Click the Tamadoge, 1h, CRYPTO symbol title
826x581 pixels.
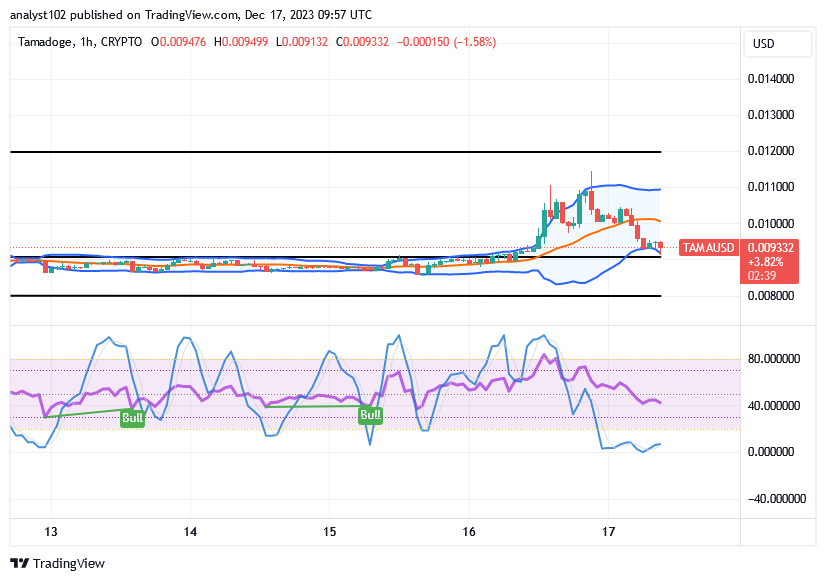pyautogui.click(x=81, y=42)
